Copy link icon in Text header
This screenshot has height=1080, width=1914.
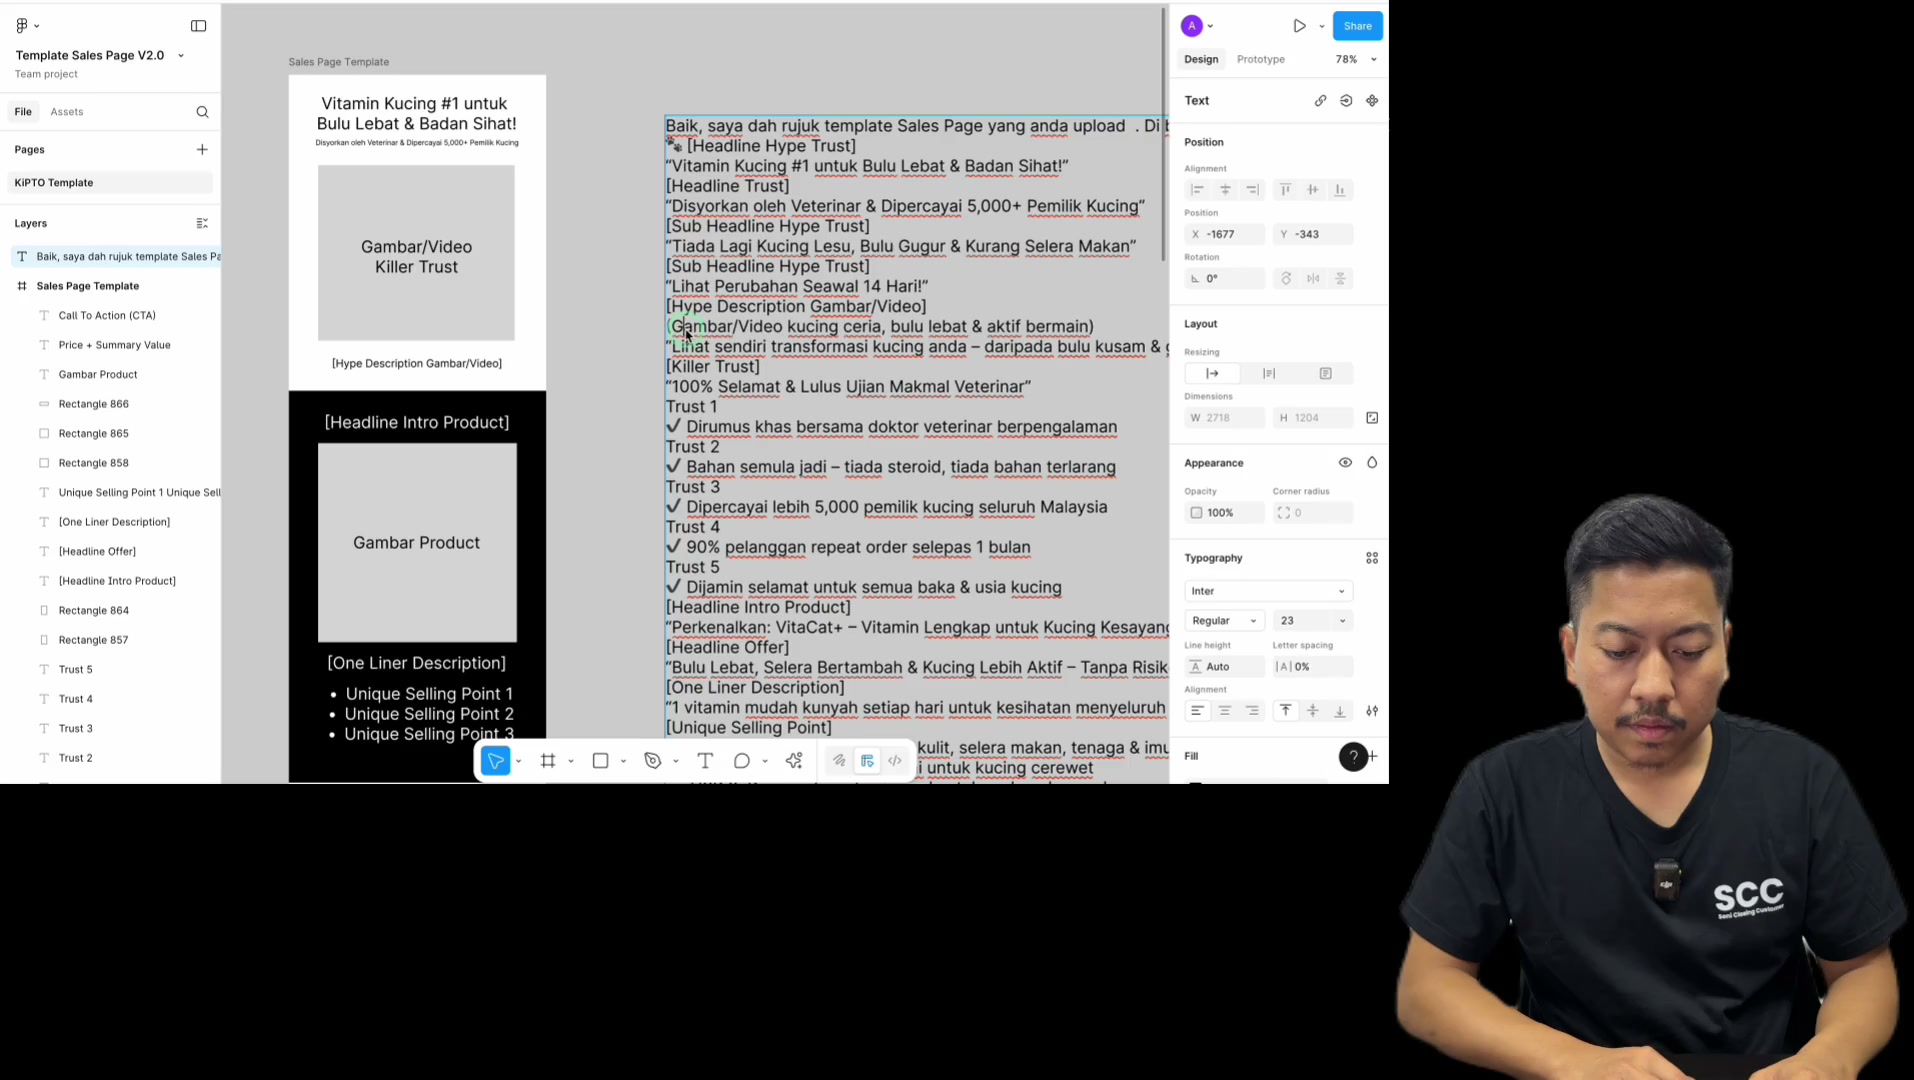(x=1321, y=101)
